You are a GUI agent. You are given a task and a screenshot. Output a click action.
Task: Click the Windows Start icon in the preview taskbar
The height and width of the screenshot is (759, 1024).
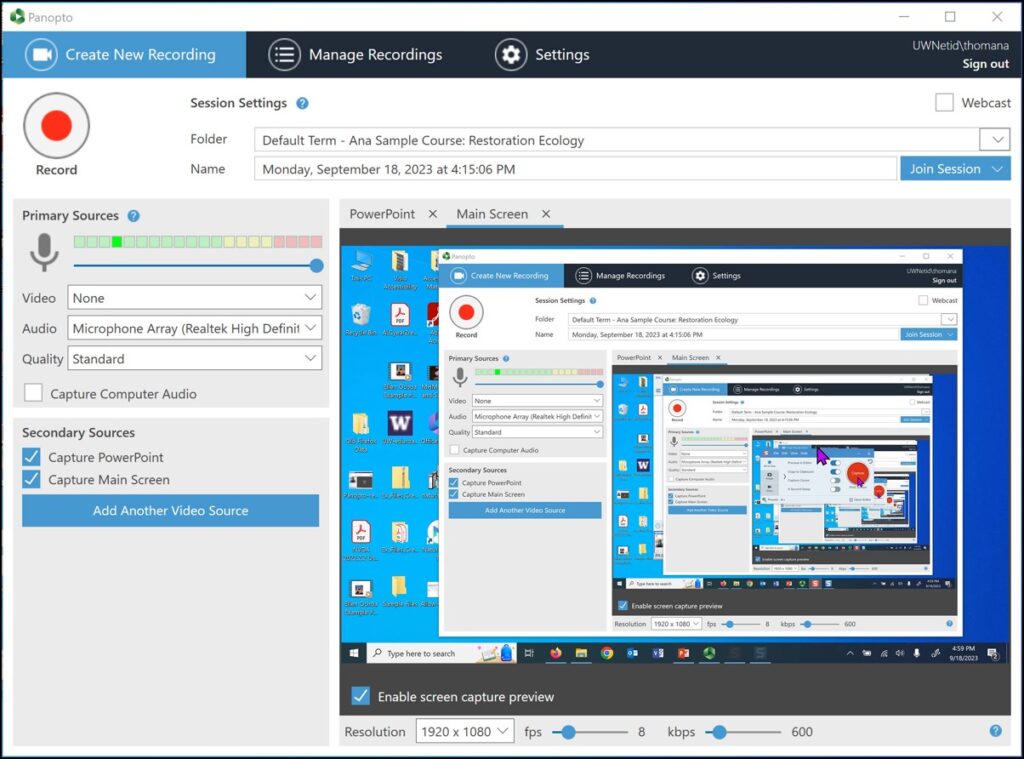pos(354,653)
